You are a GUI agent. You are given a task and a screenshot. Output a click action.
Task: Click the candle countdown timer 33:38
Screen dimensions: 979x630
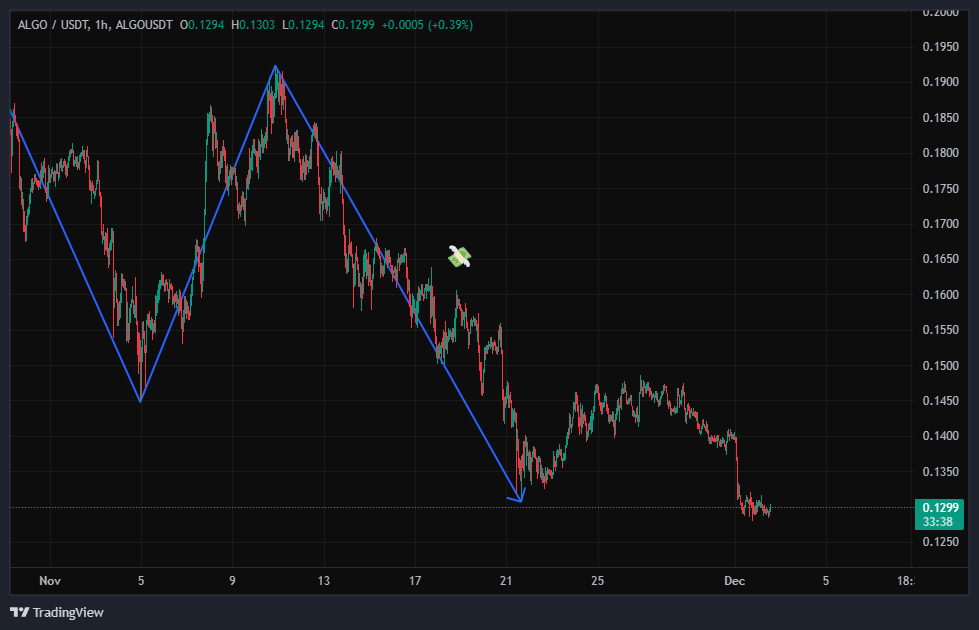pos(938,521)
